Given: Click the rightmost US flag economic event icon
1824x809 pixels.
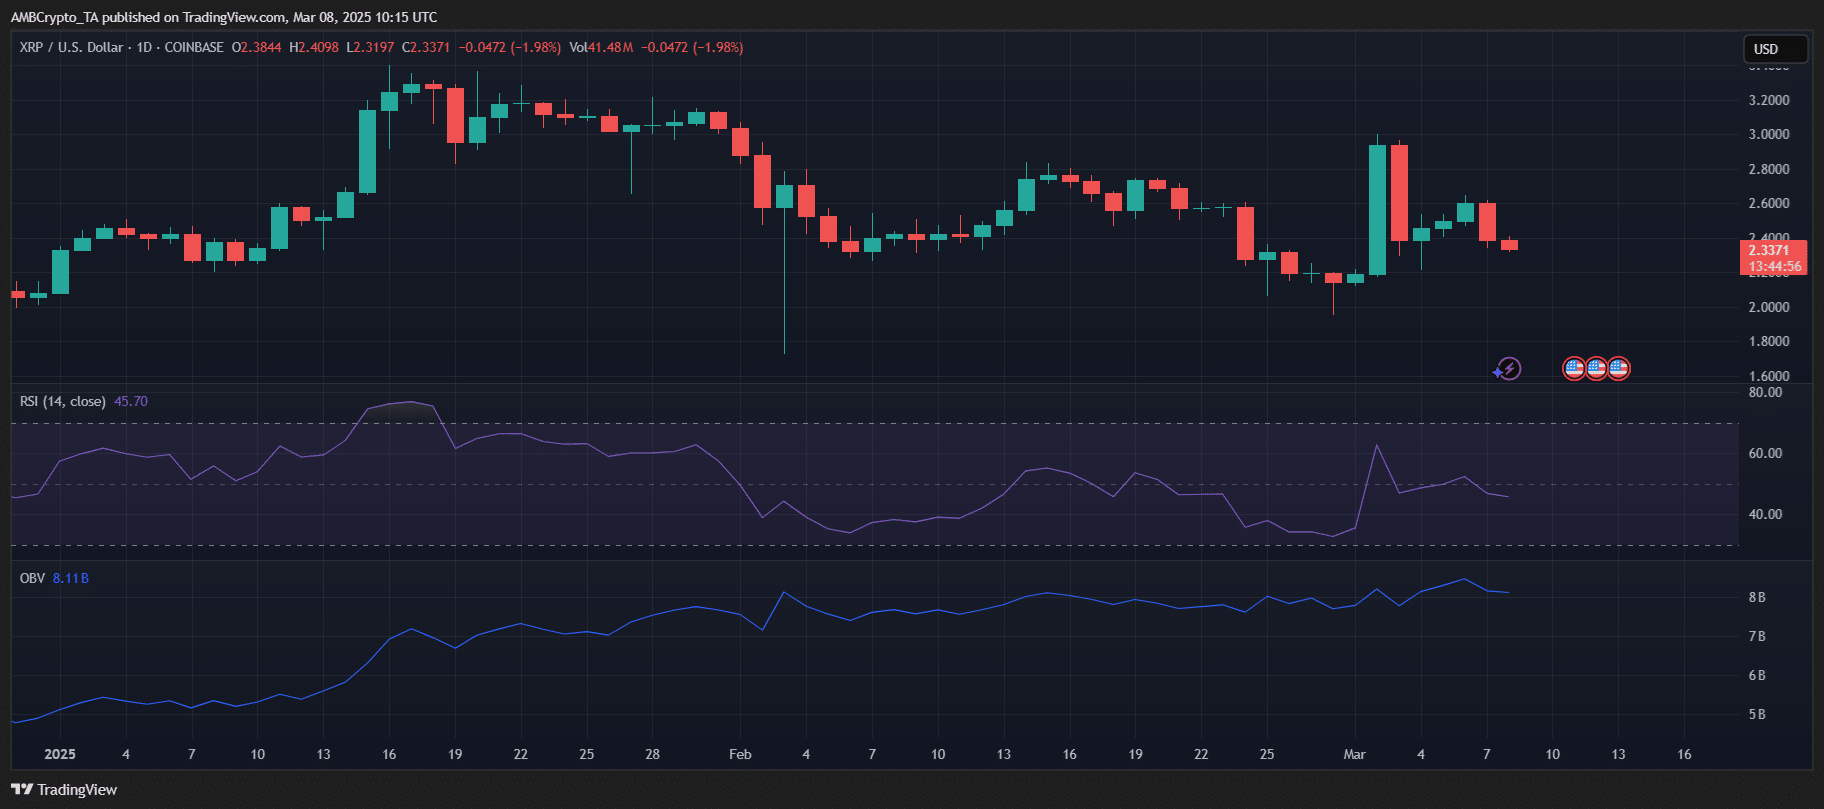Looking at the screenshot, I should 1618,369.
